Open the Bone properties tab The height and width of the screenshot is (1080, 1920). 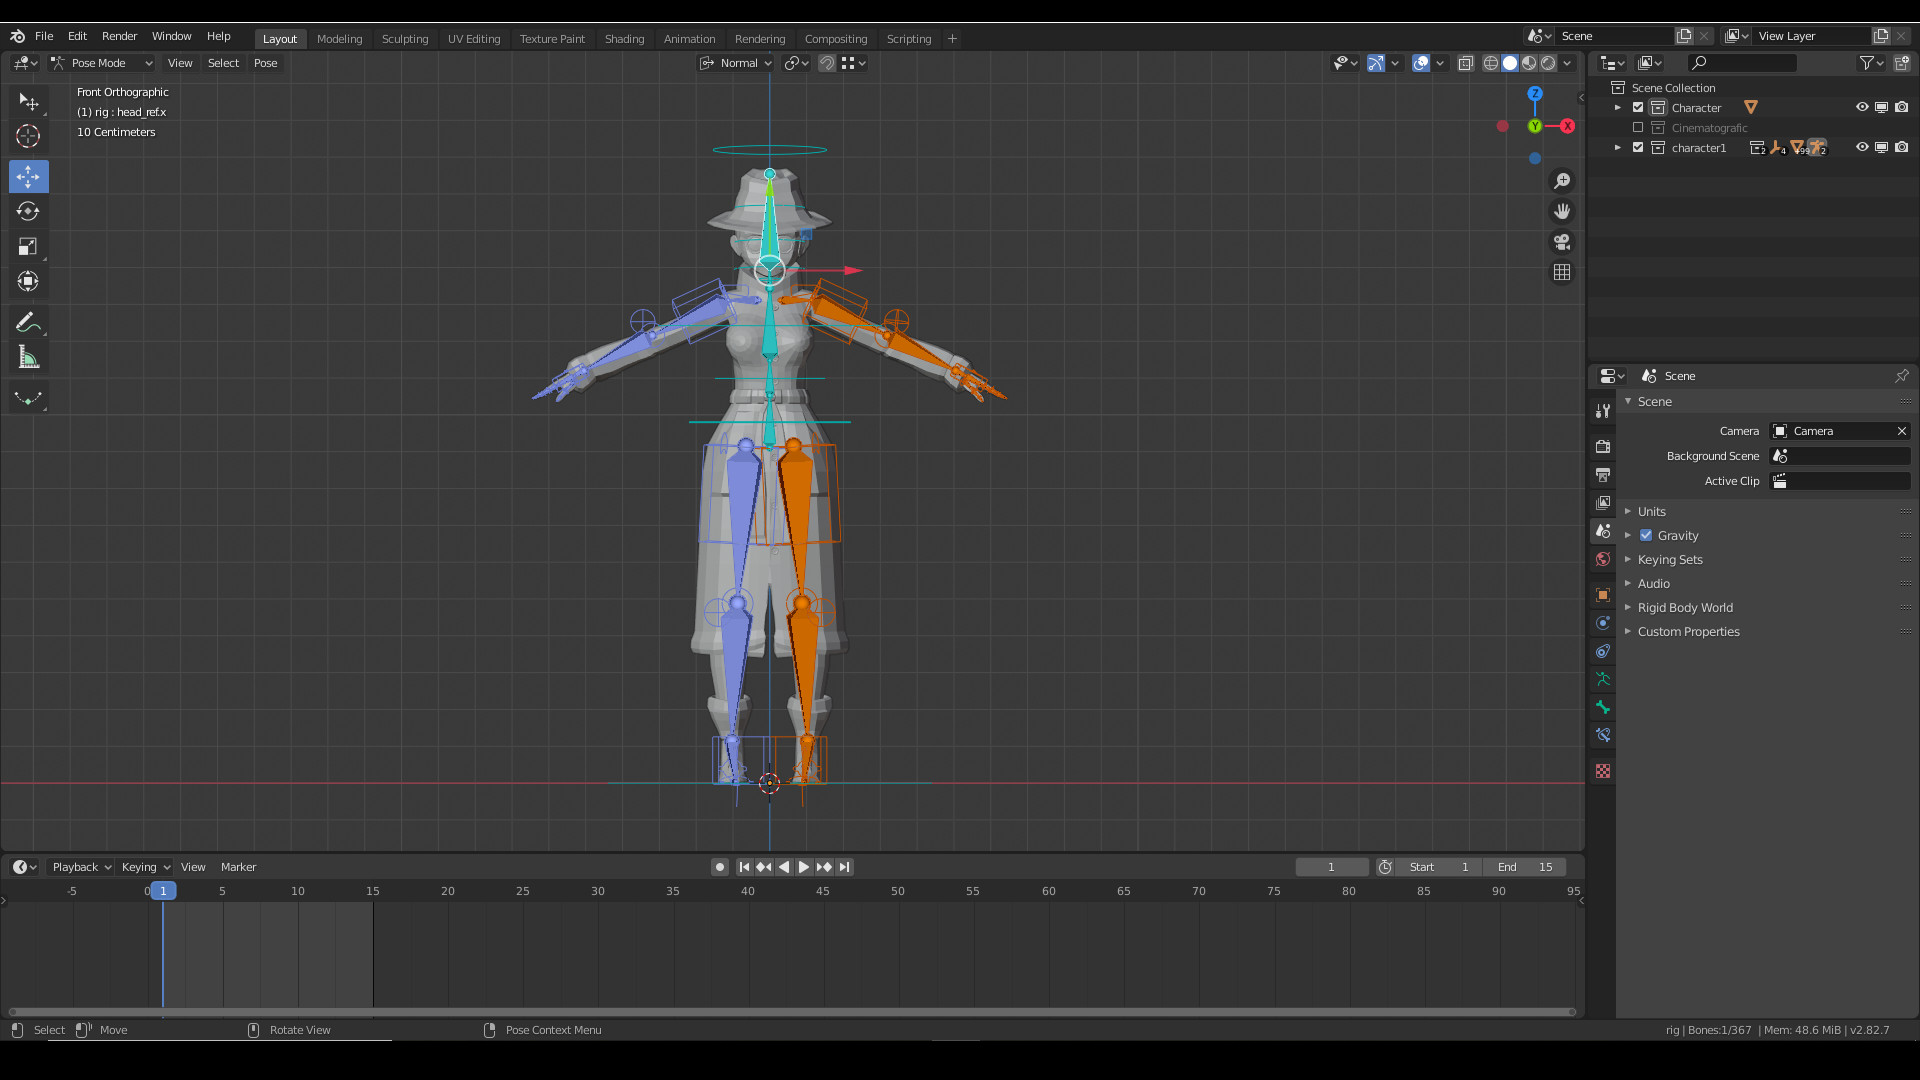1603,707
